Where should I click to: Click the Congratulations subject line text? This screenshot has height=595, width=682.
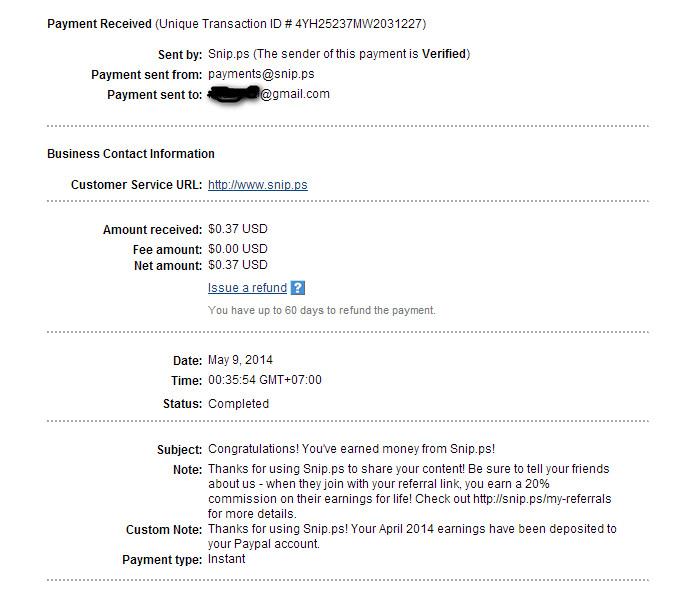click(x=351, y=450)
